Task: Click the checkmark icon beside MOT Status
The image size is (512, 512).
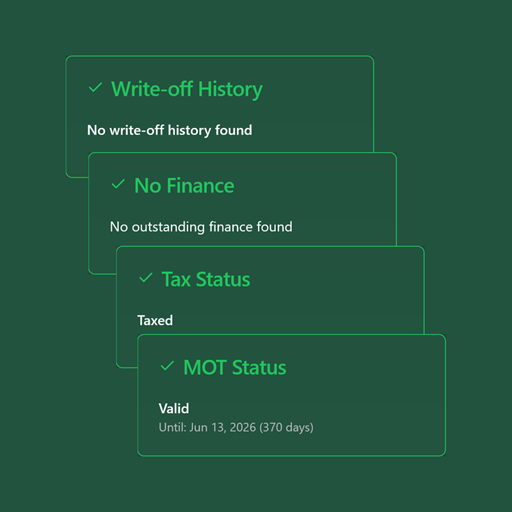Action: 167,366
